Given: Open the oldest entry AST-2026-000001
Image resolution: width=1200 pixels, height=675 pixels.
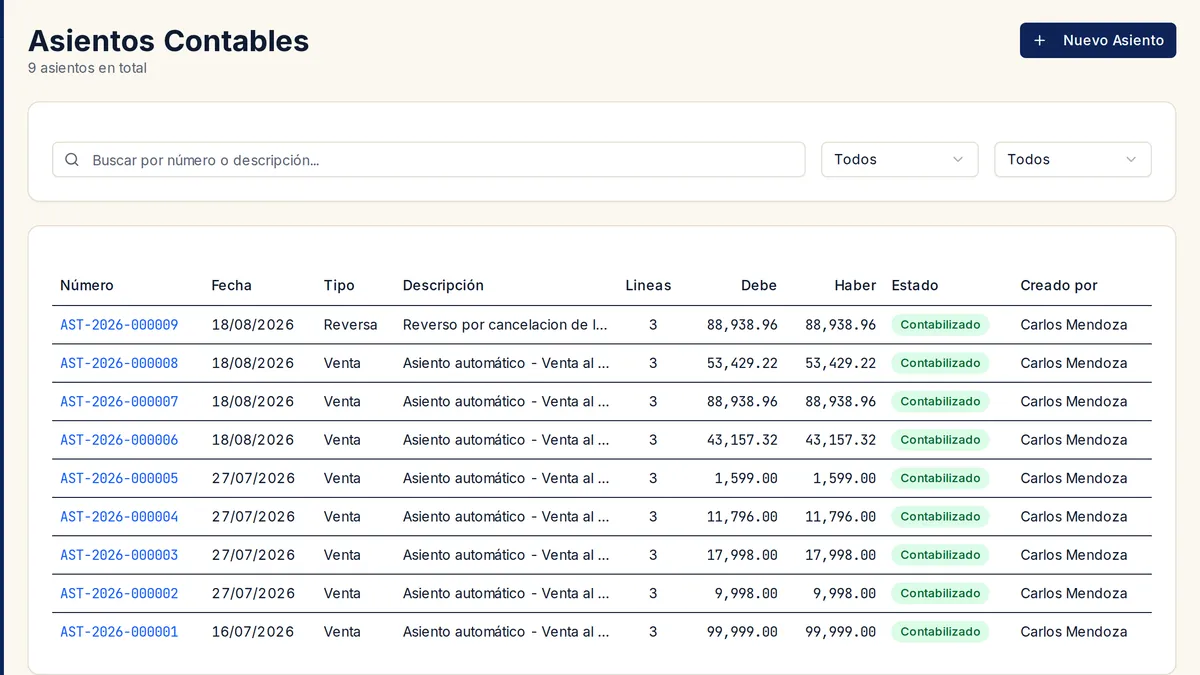Looking at the screenshot, I should (x=119, y=632).
